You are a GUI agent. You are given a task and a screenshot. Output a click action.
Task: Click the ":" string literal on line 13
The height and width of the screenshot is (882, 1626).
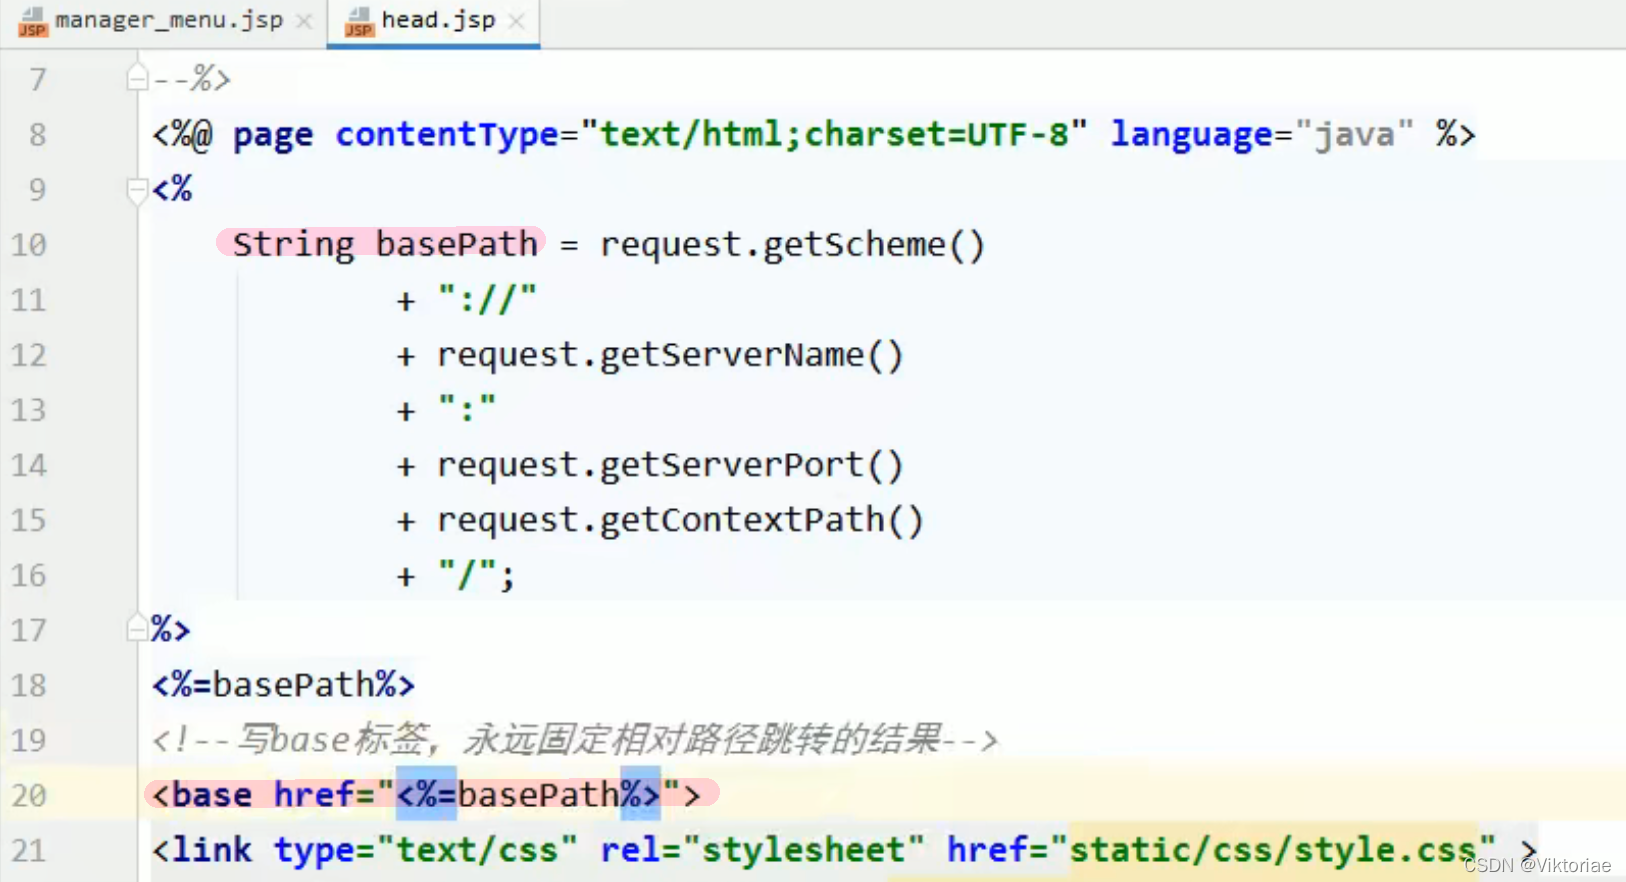(467, 409)
